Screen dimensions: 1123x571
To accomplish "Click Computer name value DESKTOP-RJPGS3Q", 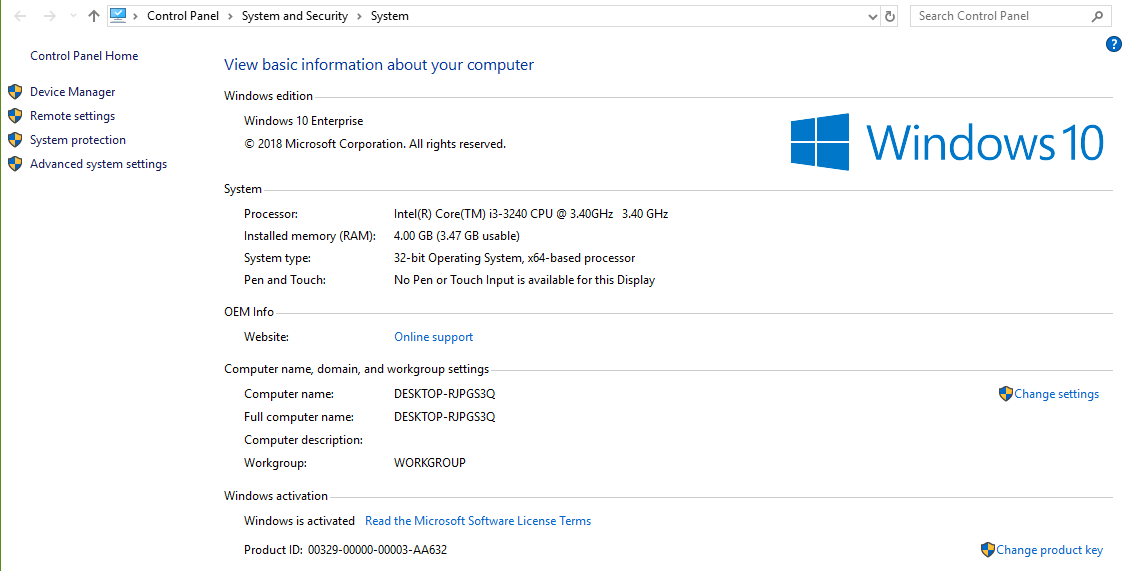I will coord(445,394).
